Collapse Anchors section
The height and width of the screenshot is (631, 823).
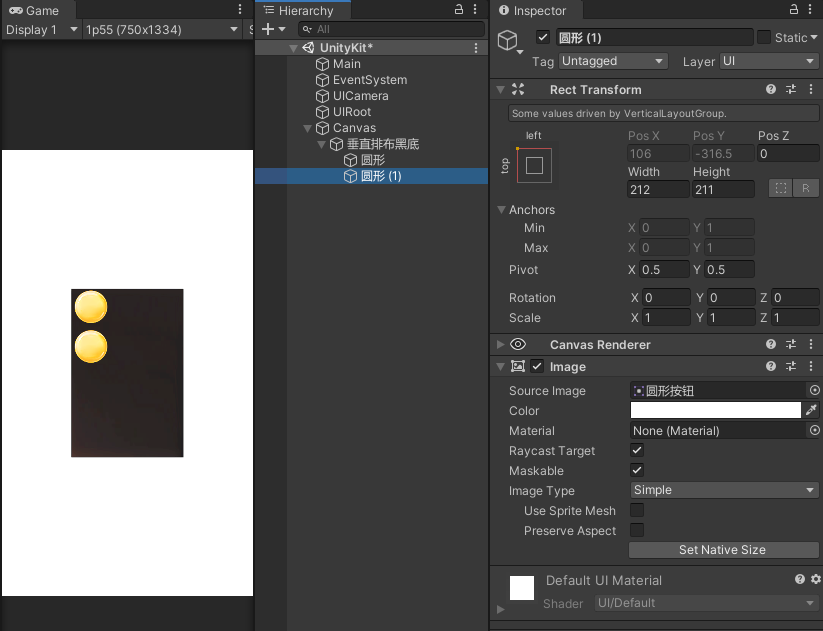pos(501,209)
